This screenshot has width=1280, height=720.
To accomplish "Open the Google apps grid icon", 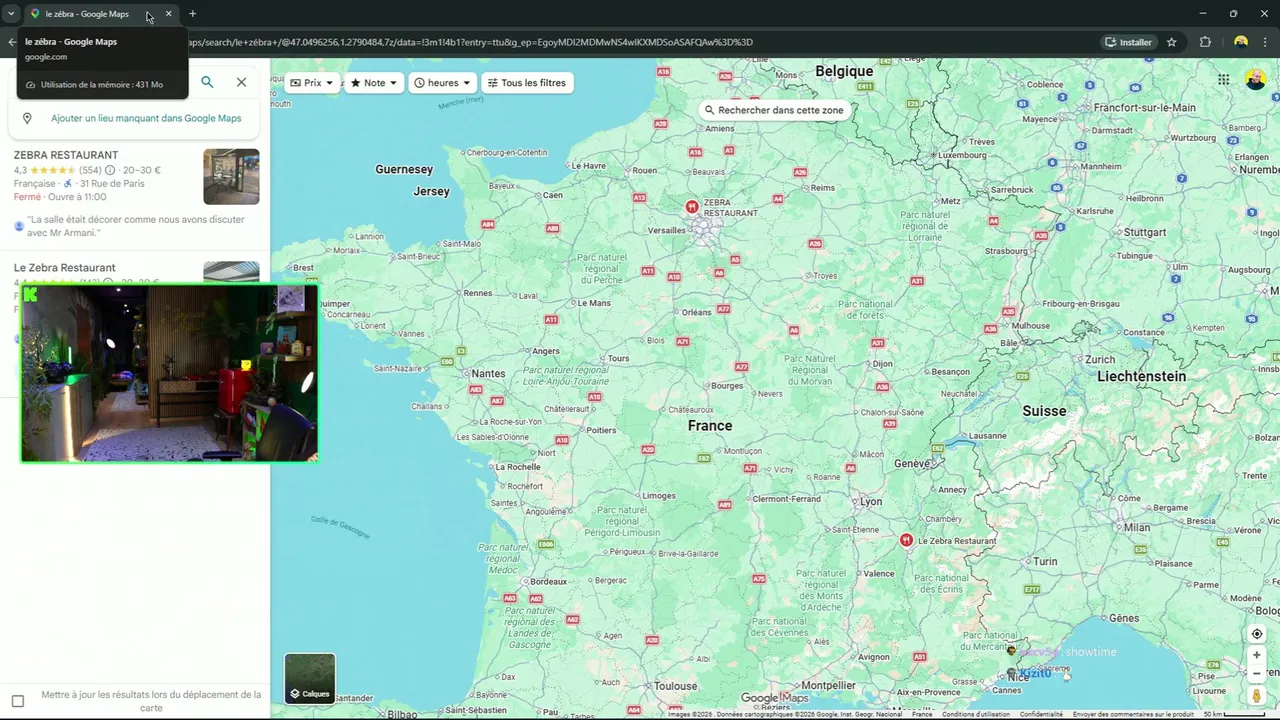I will pyautogui.click(x=1223, y=80).
